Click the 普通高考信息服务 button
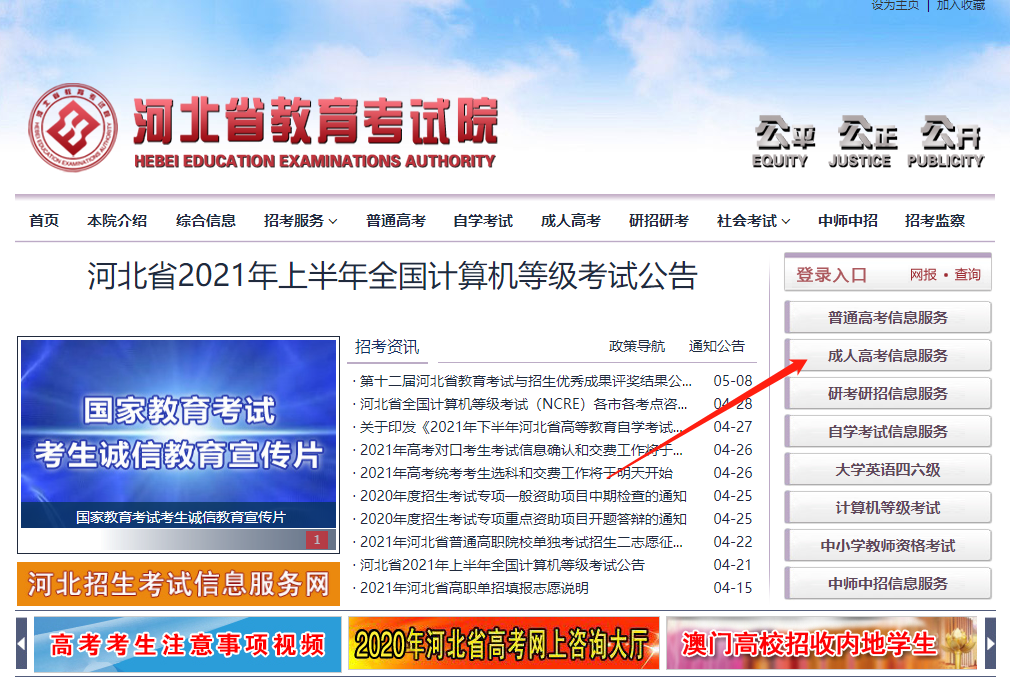Screen dimensions: 1010x683 pyautogui.click(x=887, y=317)
